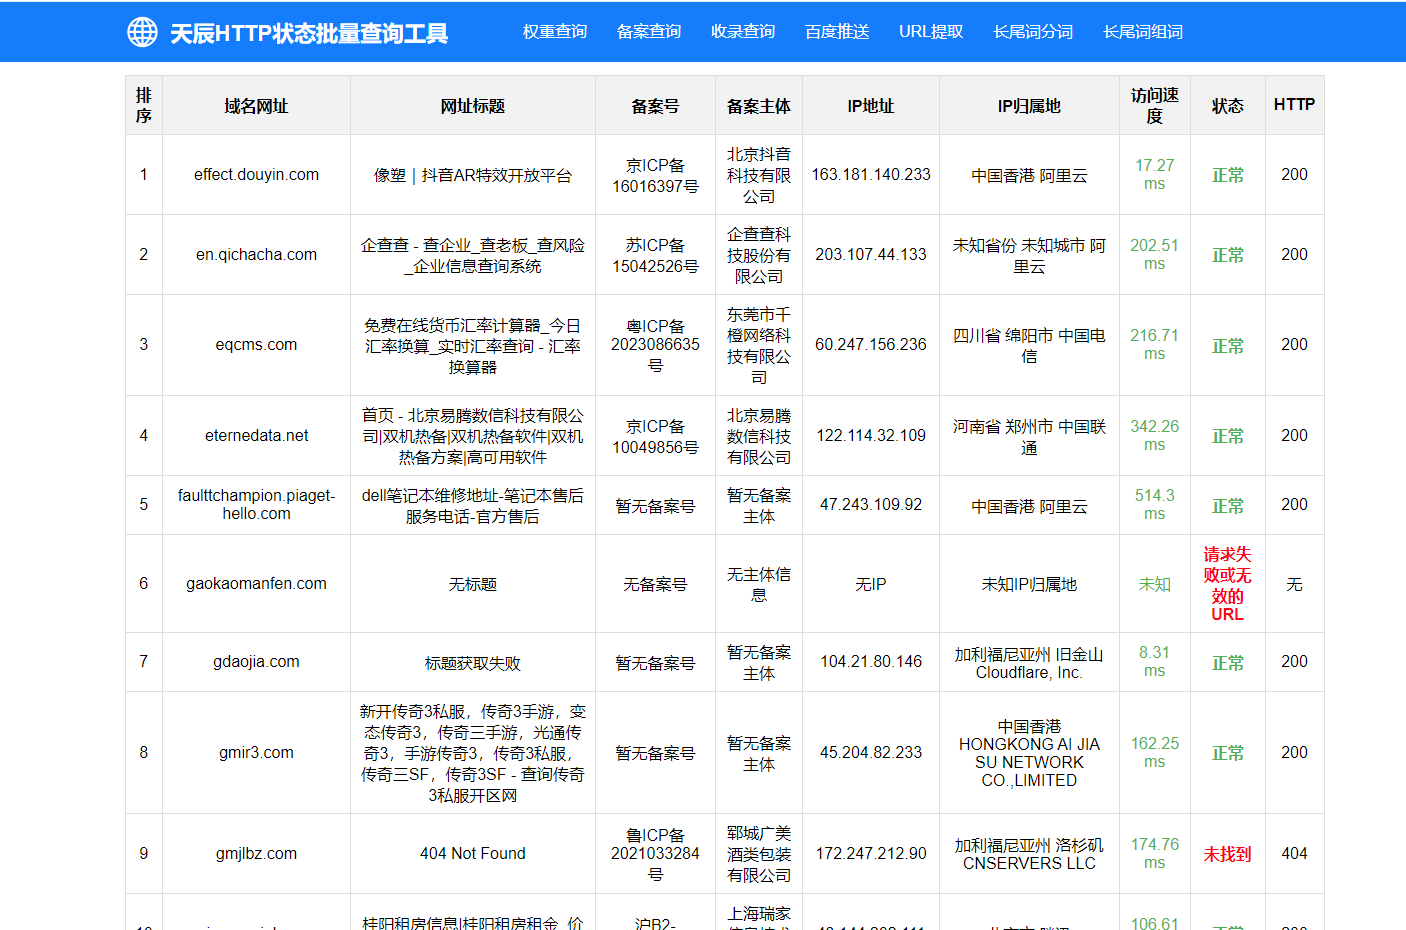
Task: Click the 网址标题 column header
Action: pos(473,105)
